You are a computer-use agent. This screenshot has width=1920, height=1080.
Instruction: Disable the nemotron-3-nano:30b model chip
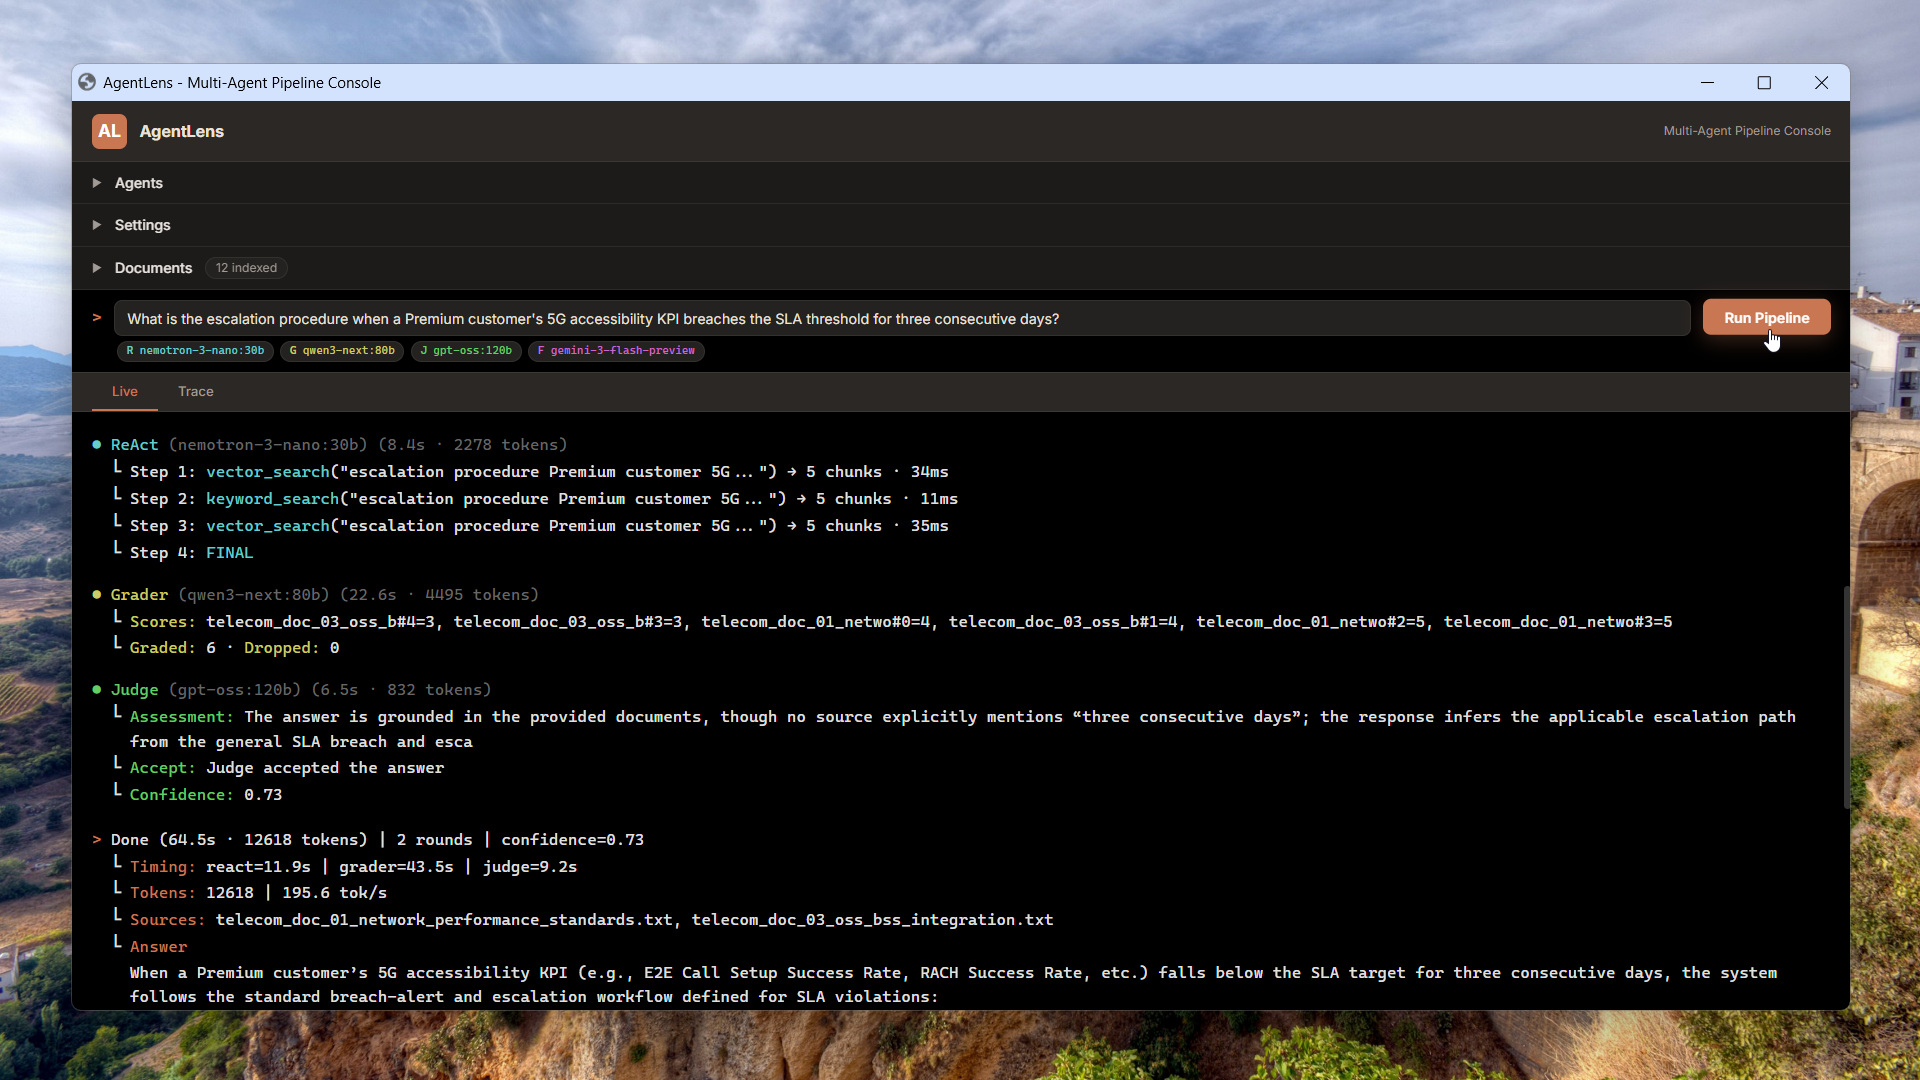pos(194,351)
